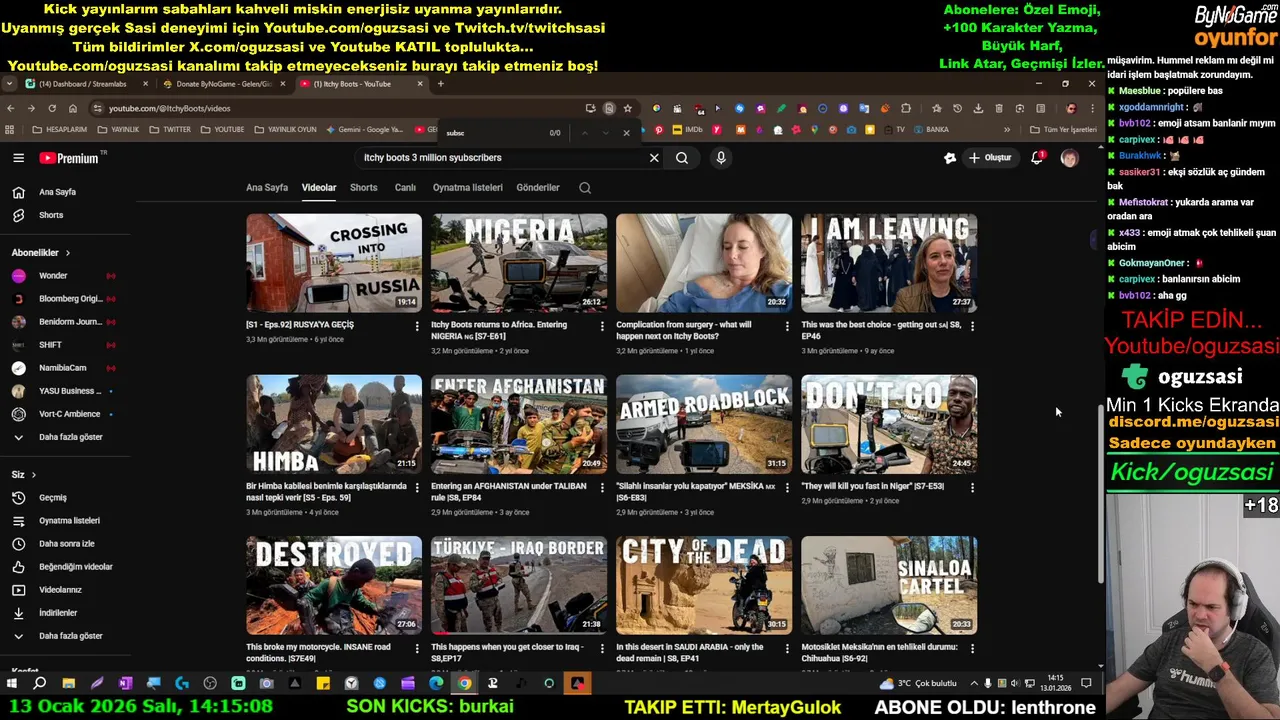
Task: Select the Oynatma listeleri channel tab
Action: 467,188
